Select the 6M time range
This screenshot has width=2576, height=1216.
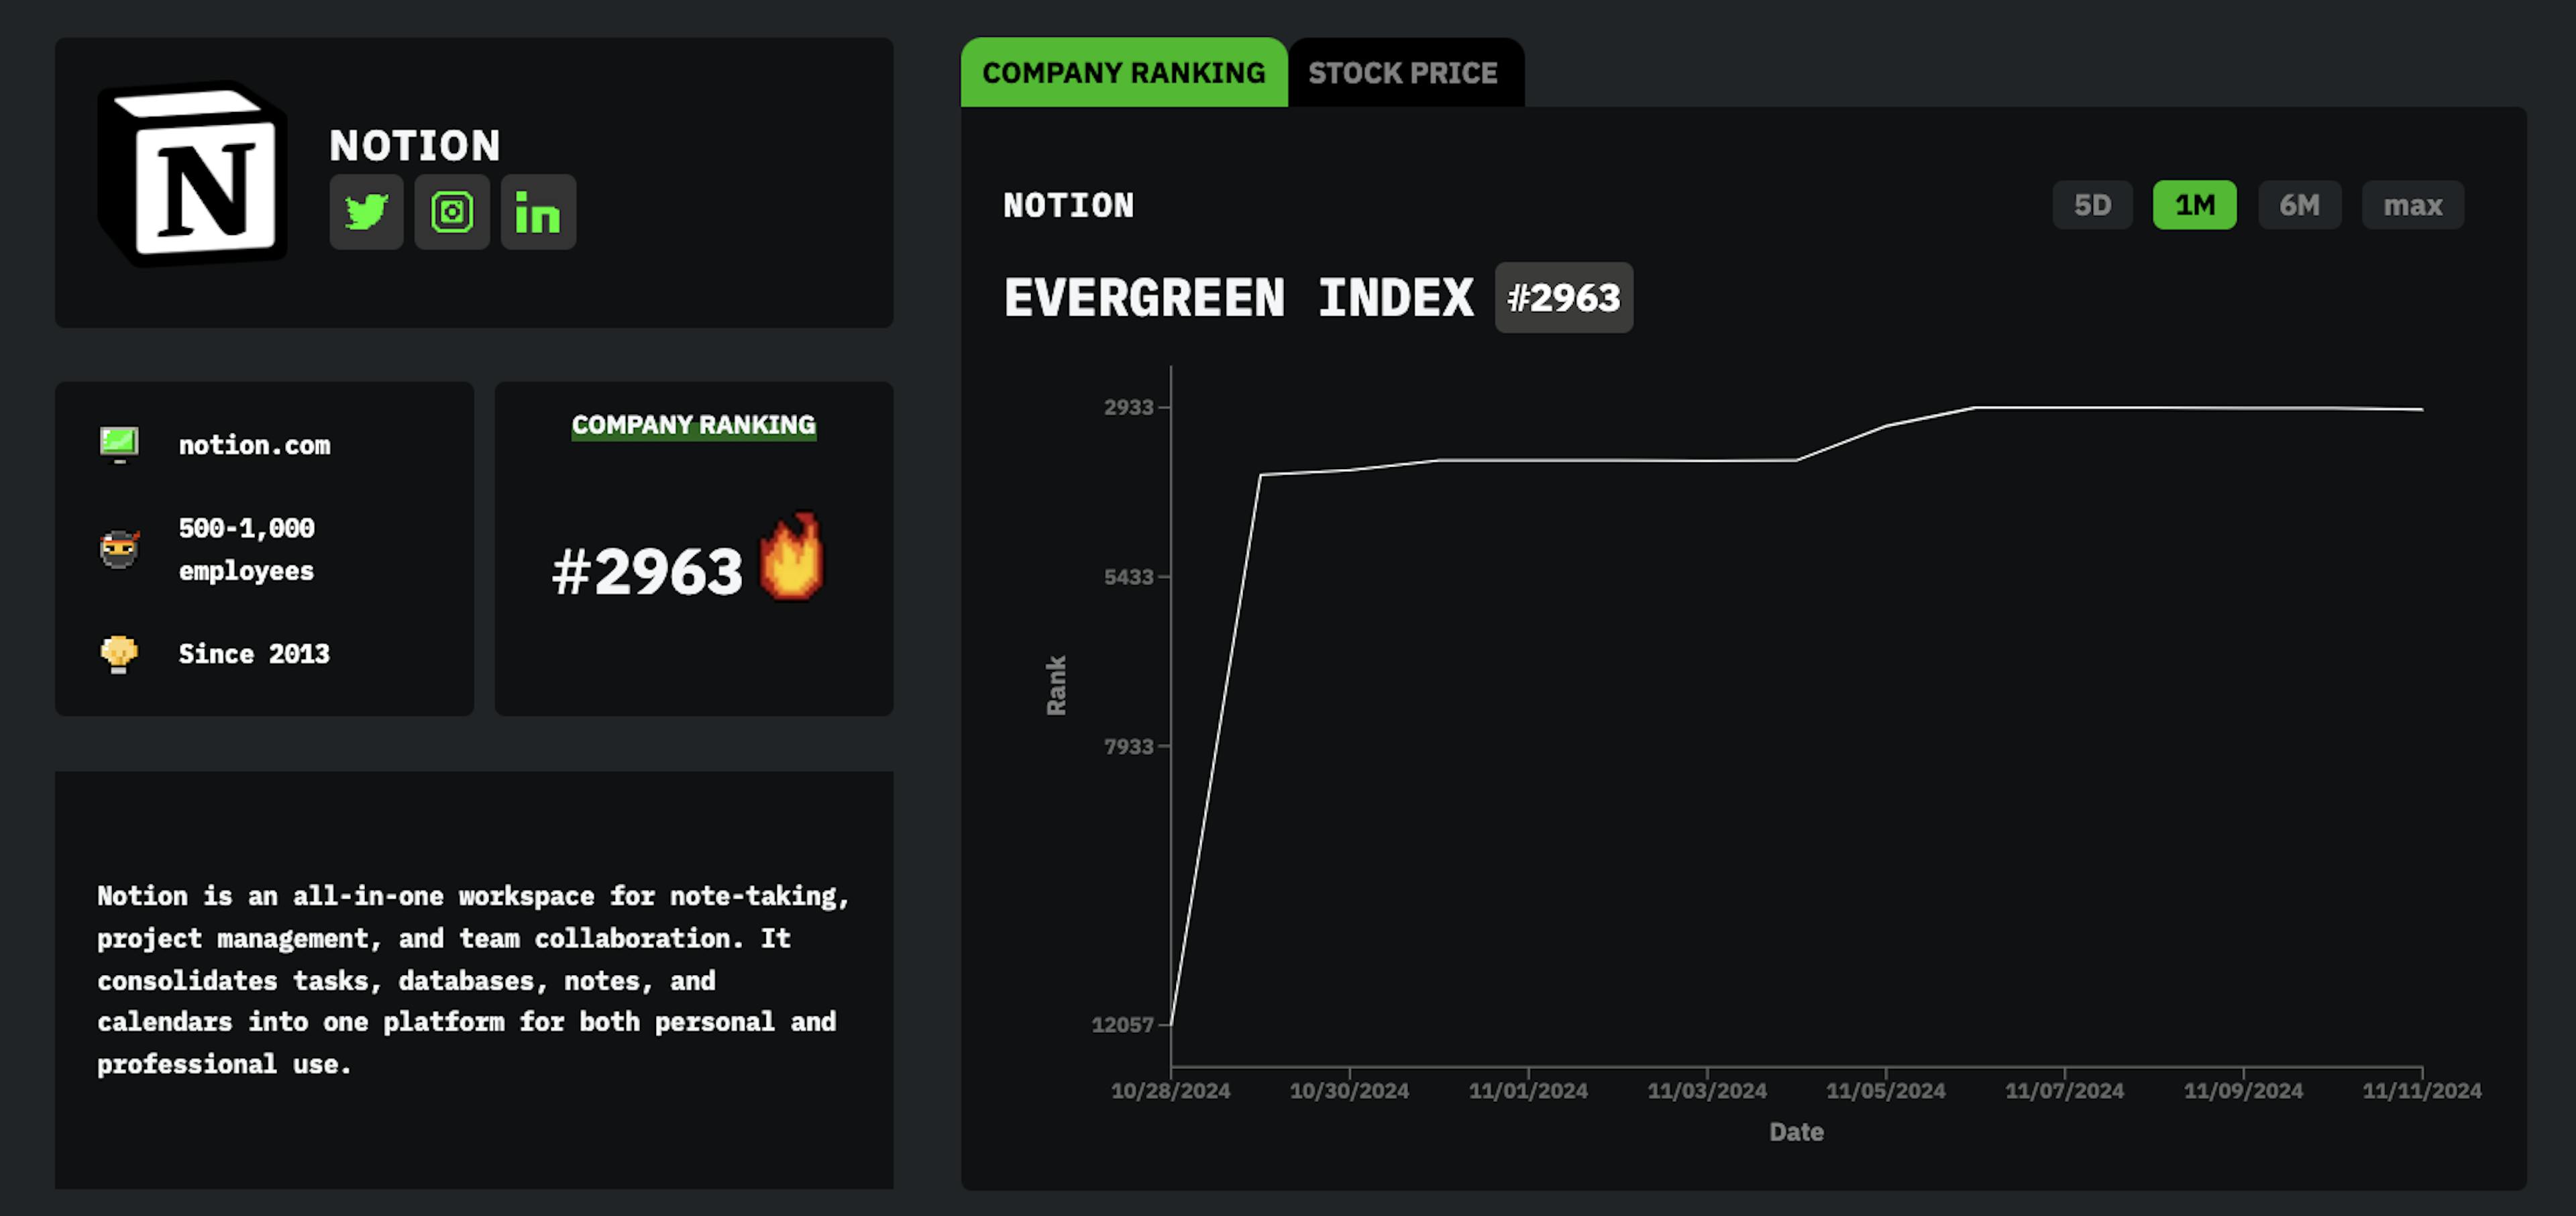tap(2299, 205)
